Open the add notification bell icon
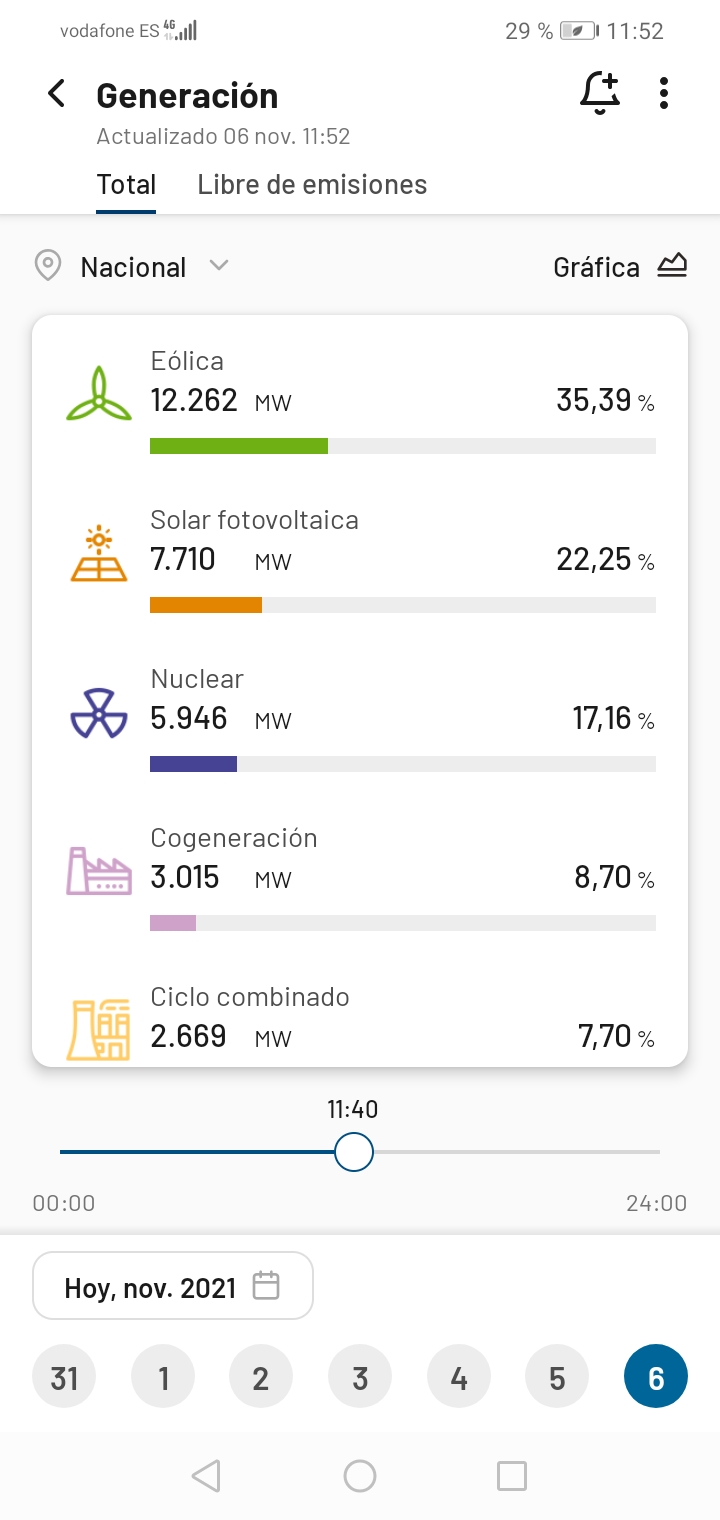This screenshot has height=1520, width=720. tap(600, 94)
